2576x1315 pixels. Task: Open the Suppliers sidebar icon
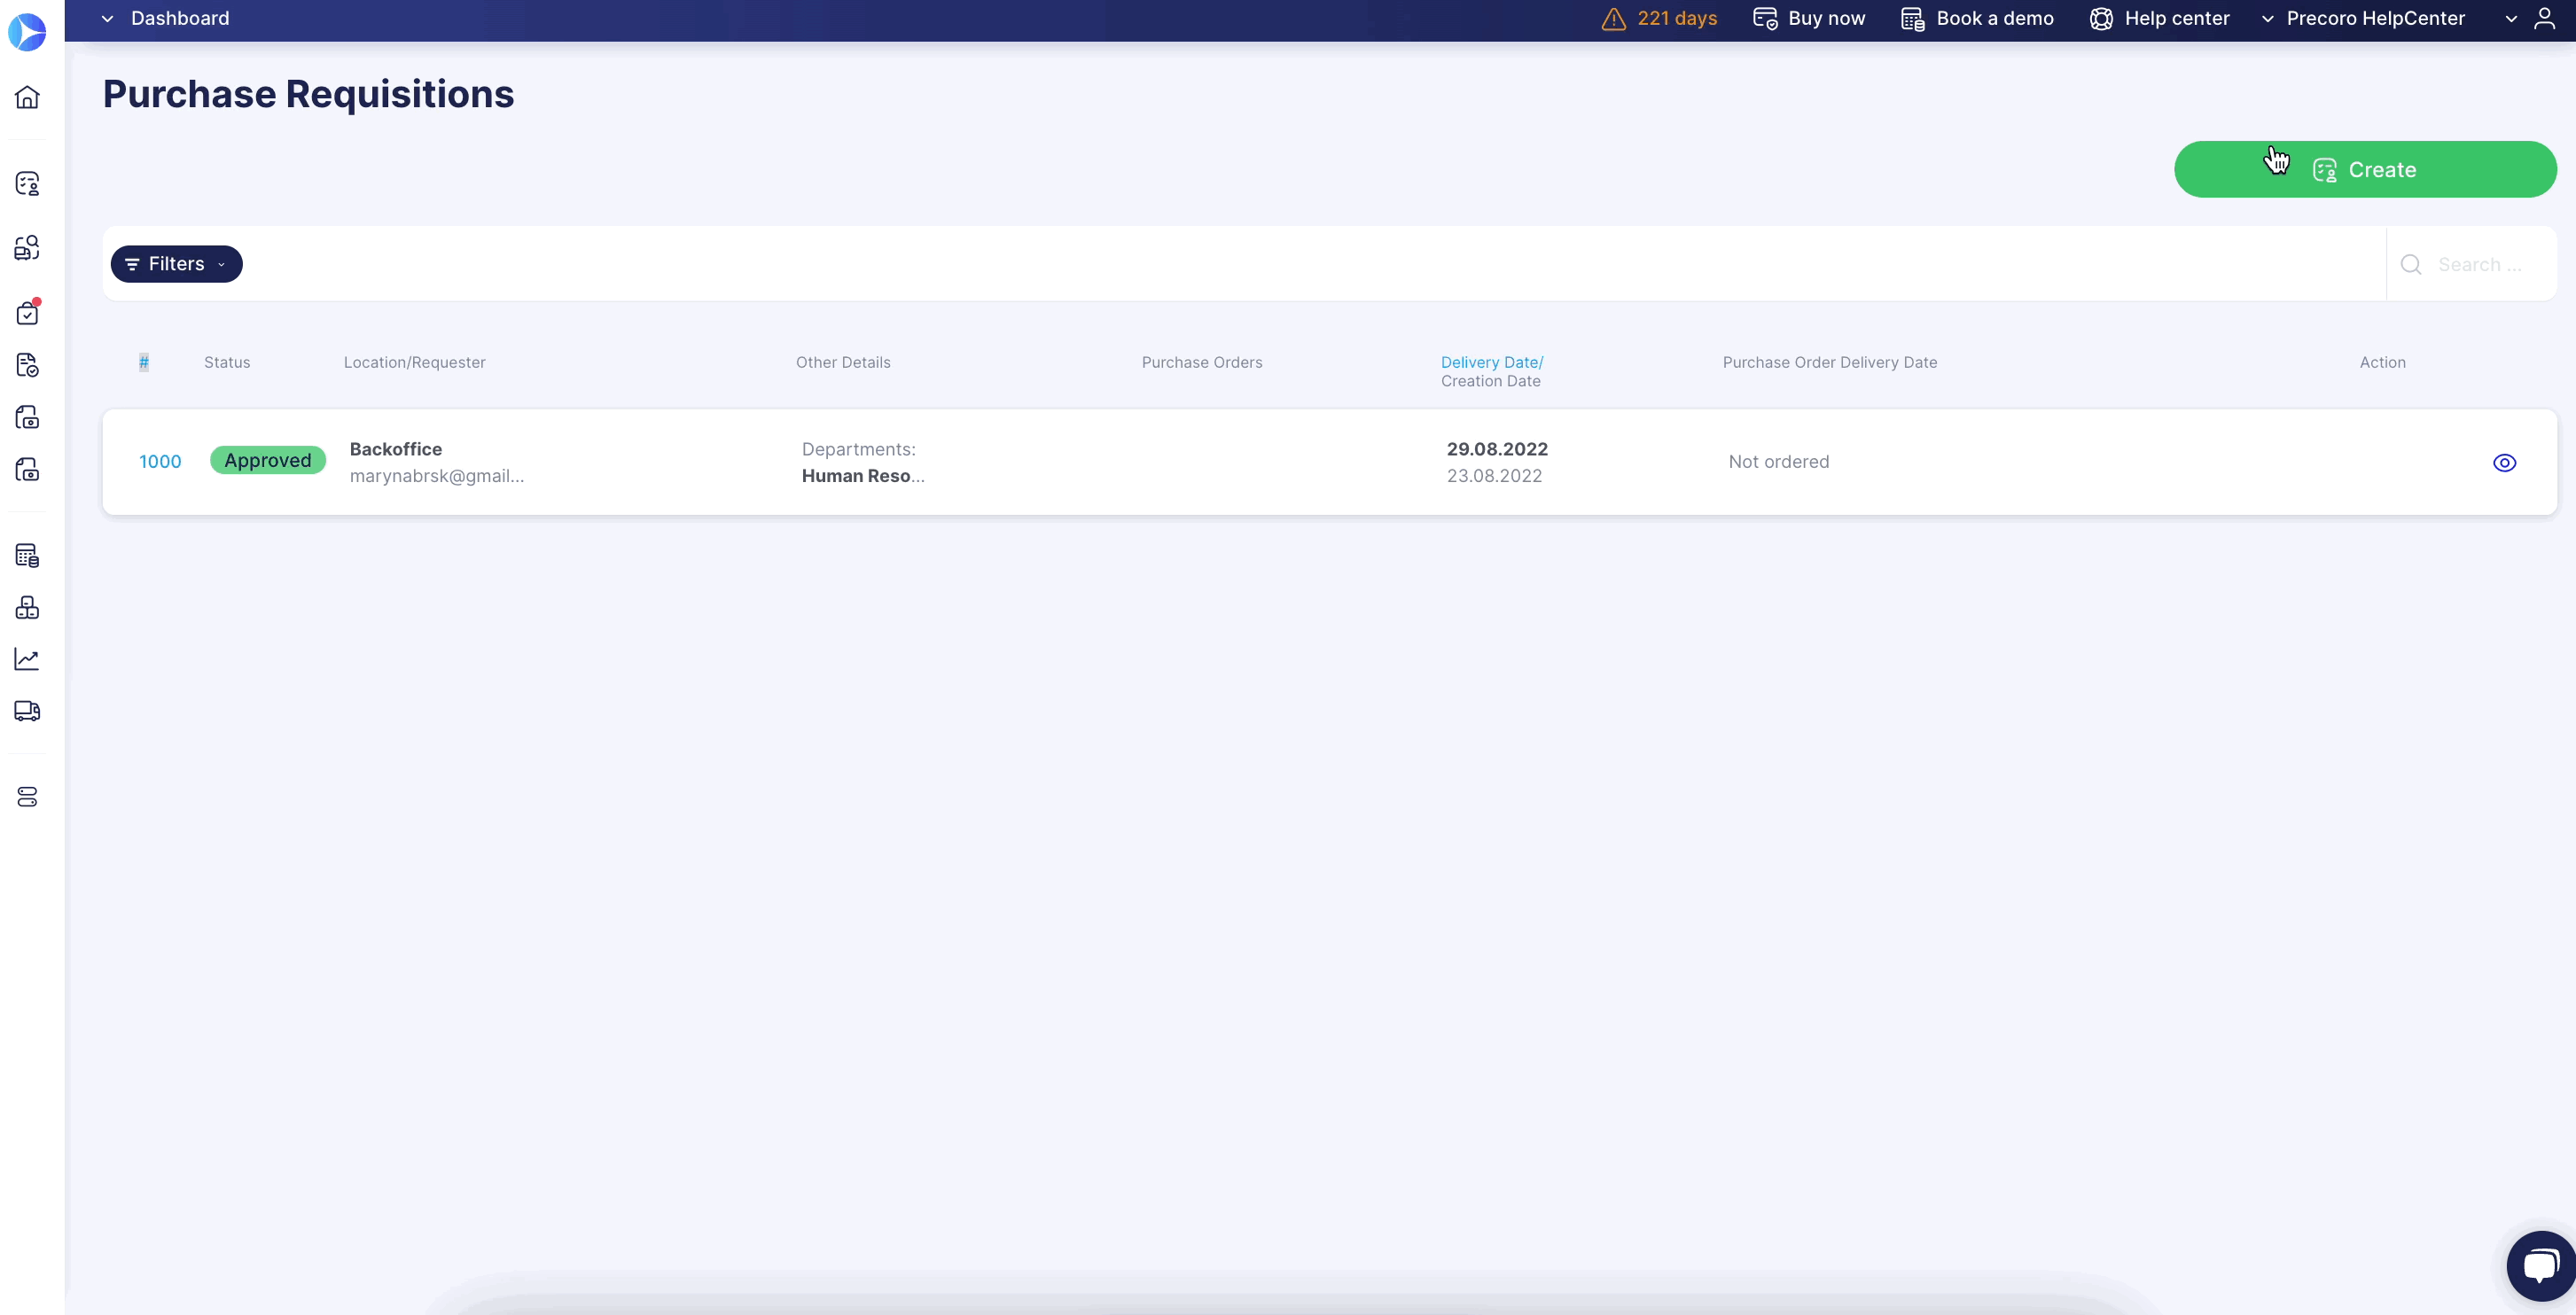tap(27, 248)
